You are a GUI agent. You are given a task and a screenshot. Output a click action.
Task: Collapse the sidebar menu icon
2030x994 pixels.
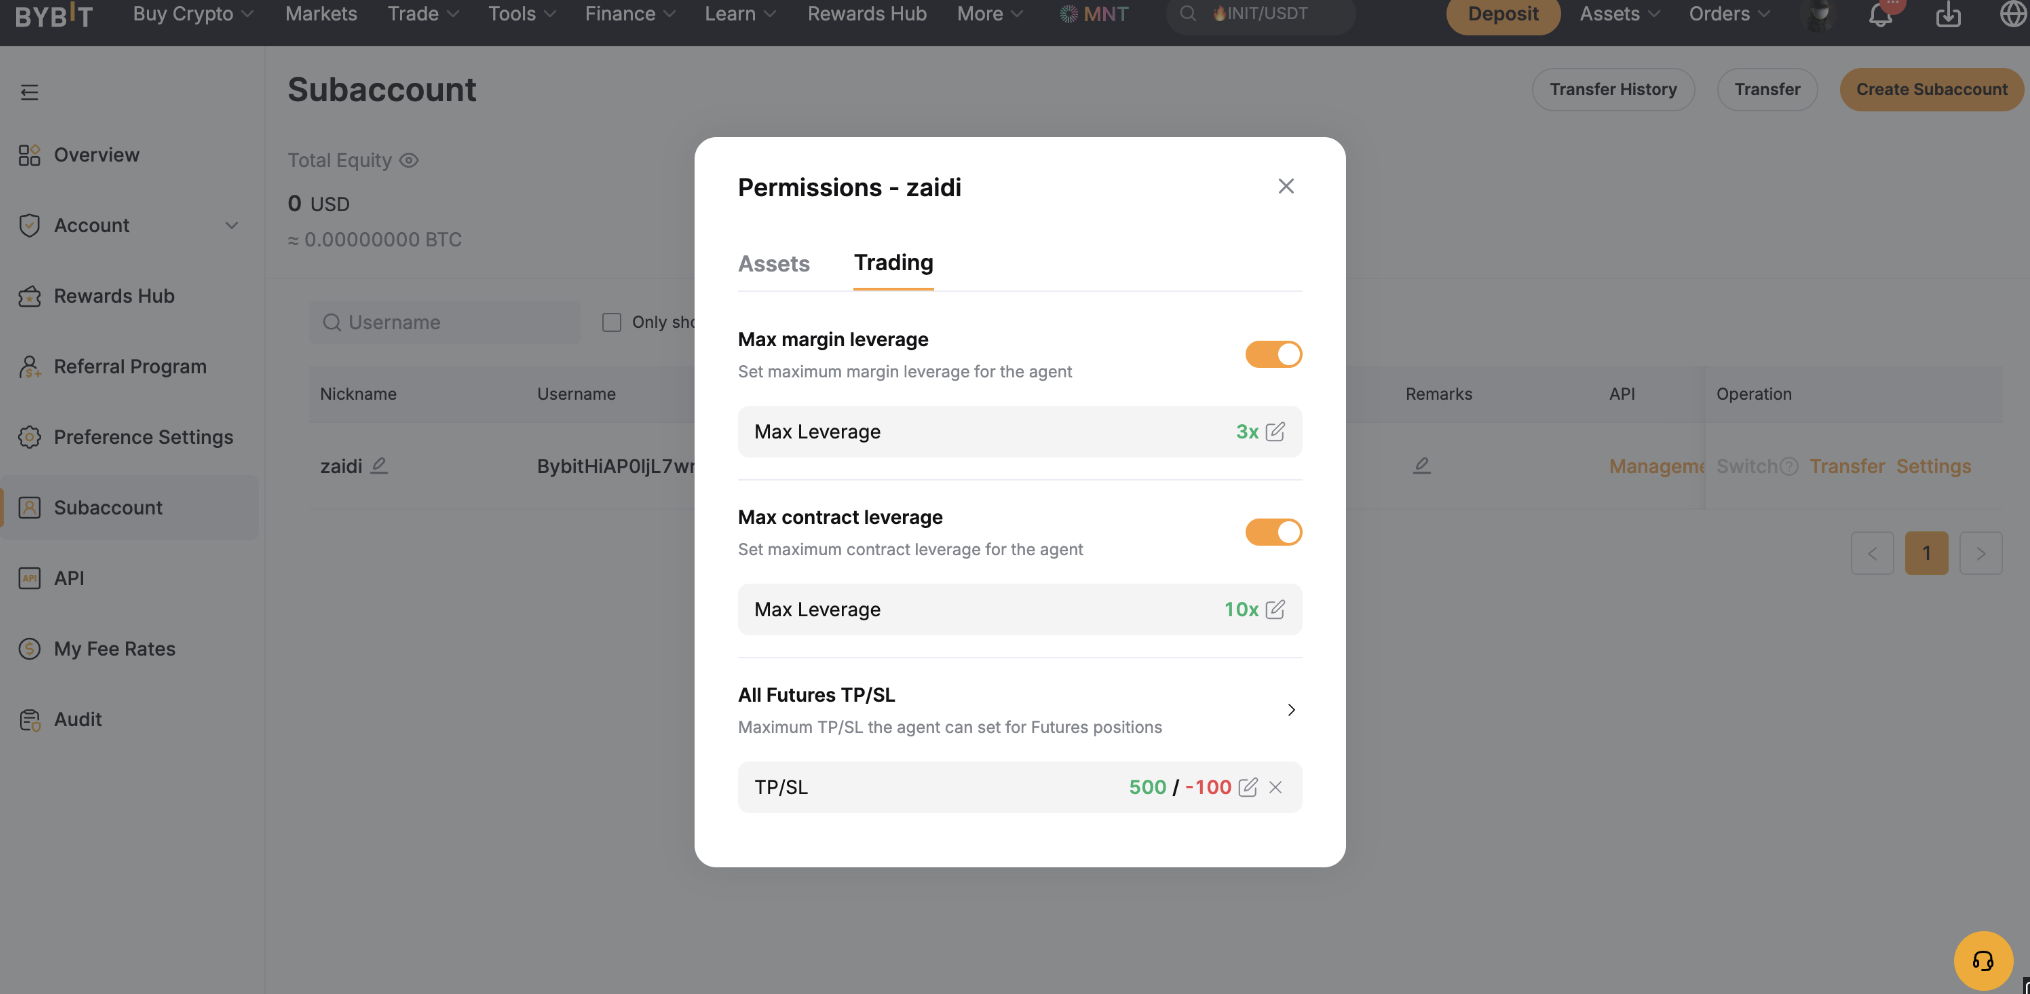pos(29,93)
